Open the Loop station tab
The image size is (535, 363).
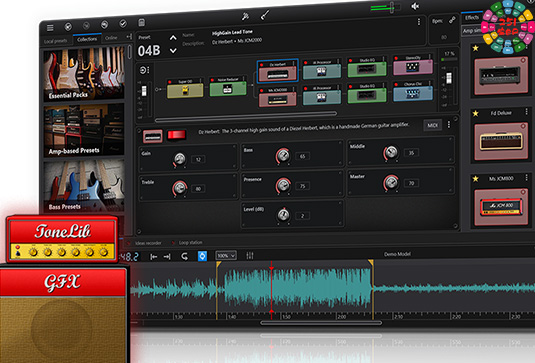click(190, 243)
